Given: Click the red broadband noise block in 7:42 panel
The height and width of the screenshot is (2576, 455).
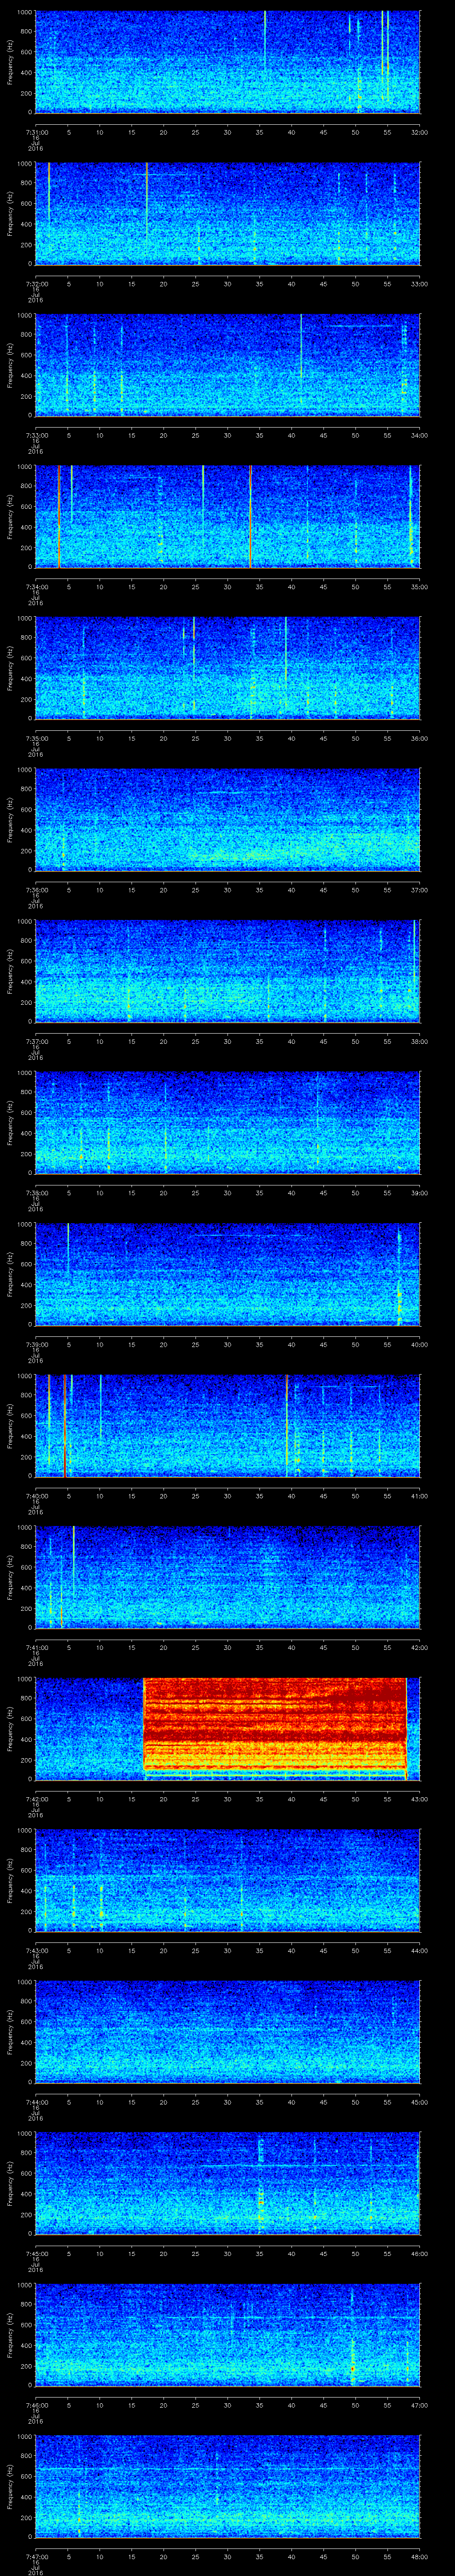Looking at the screenshot, I should pos(275,1724).
